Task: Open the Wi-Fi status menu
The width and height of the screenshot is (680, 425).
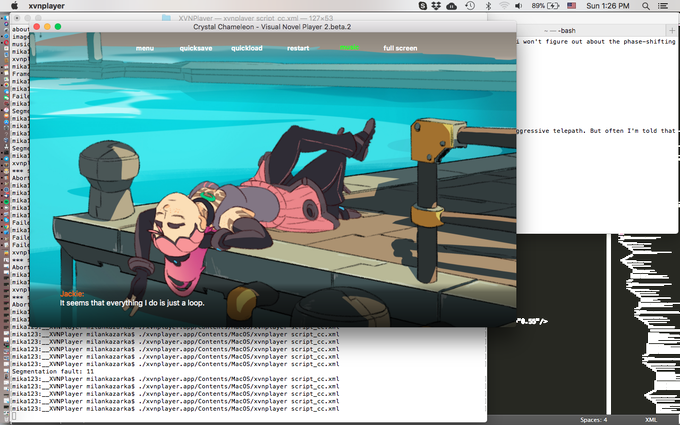Action: [x=503, y=6]
